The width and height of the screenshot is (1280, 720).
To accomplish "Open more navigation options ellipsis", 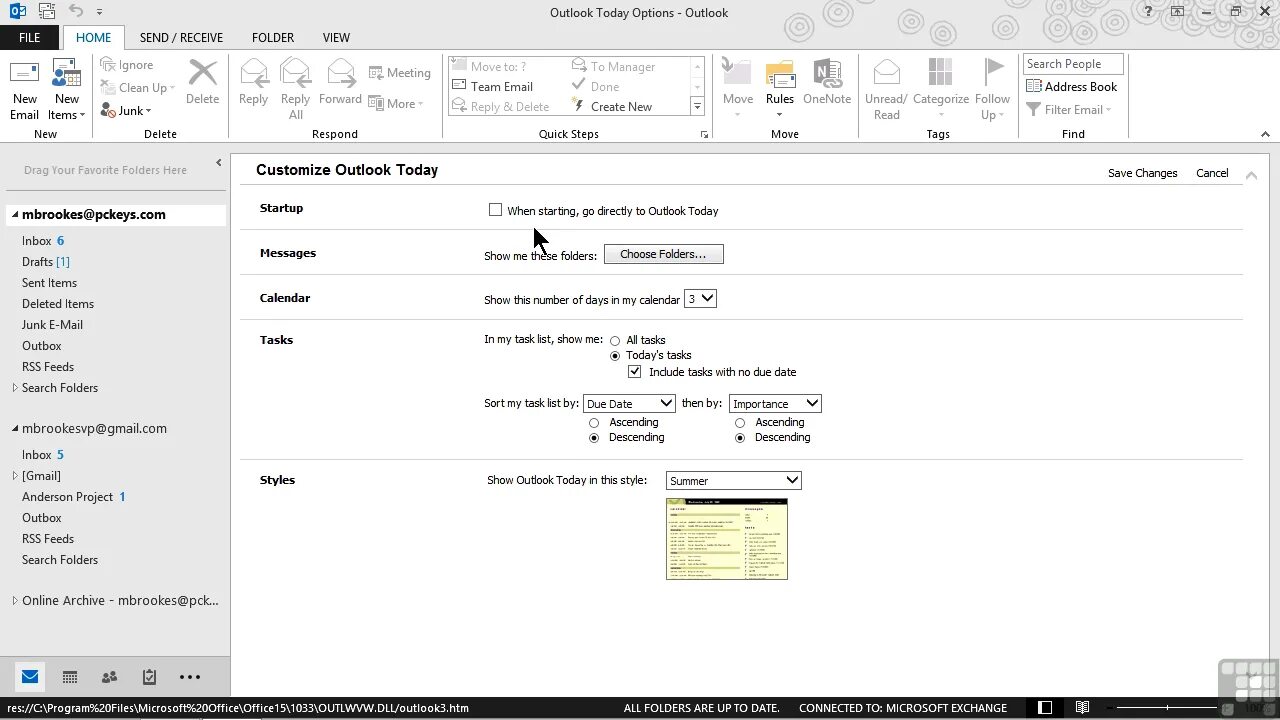I will (x=190, y=677).
